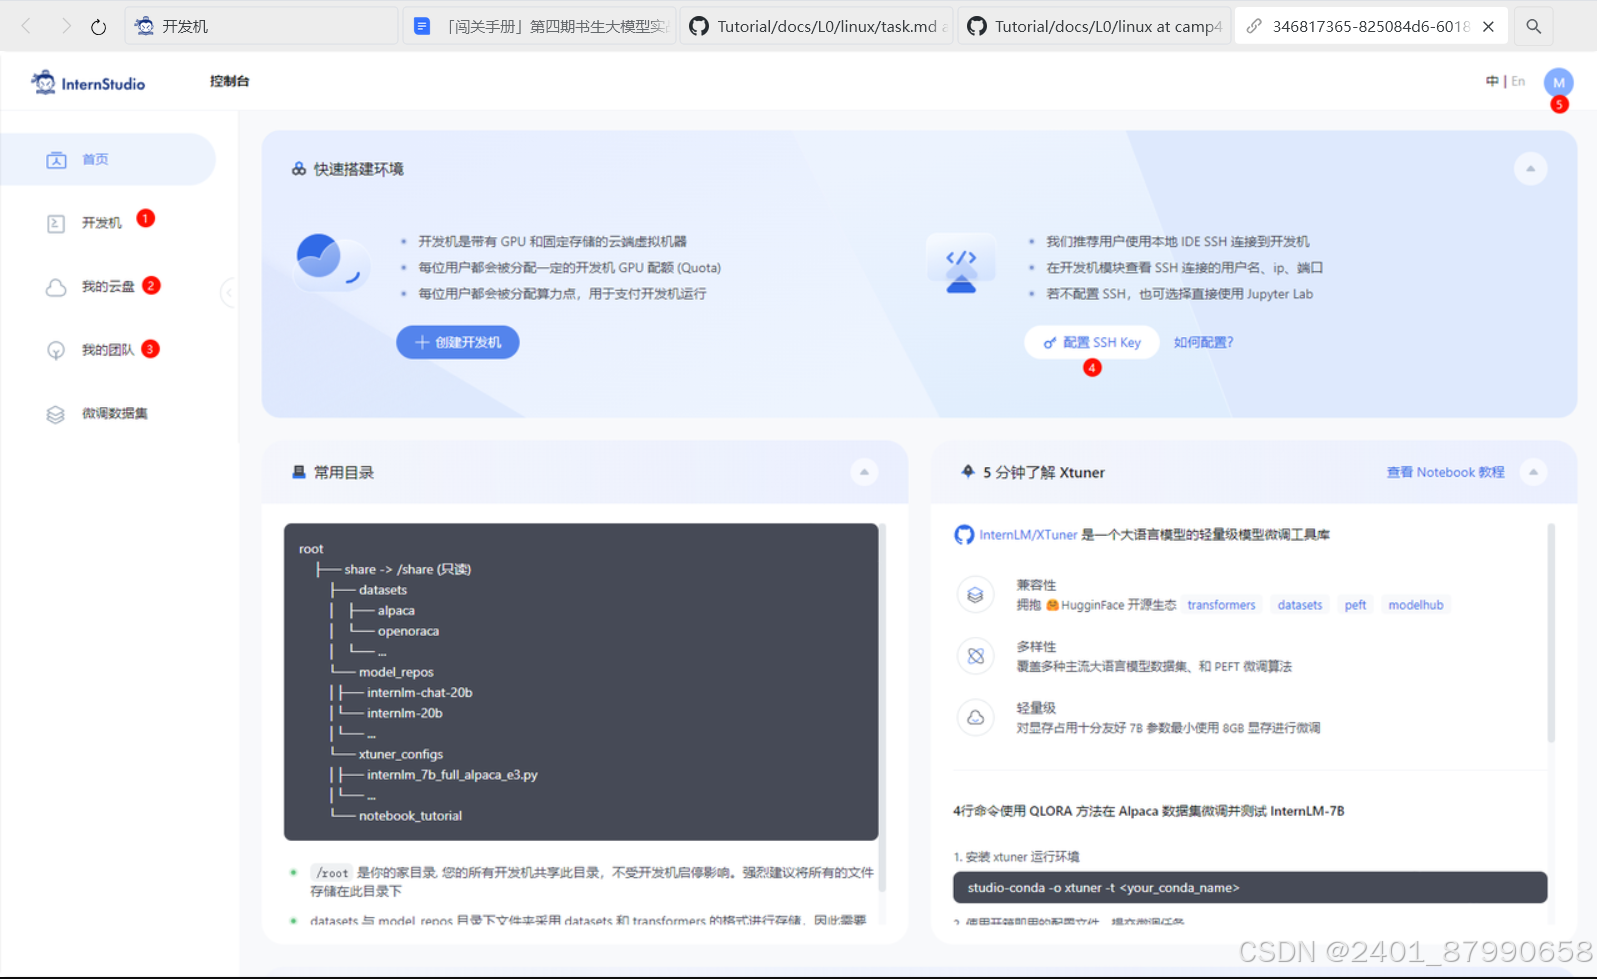Select 首页 in the sidebar
The width and height of the screenshot is (1597, 979).
[108, 159]
